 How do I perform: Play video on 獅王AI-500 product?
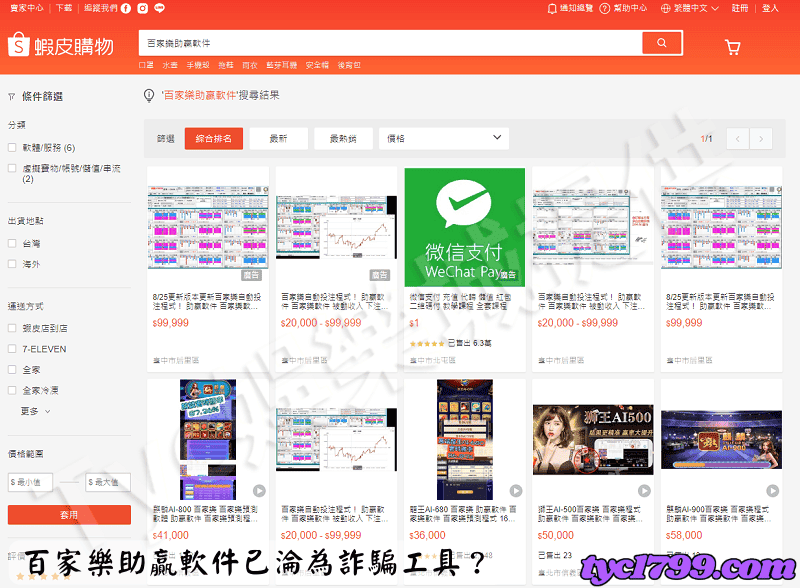pos(644,491)
